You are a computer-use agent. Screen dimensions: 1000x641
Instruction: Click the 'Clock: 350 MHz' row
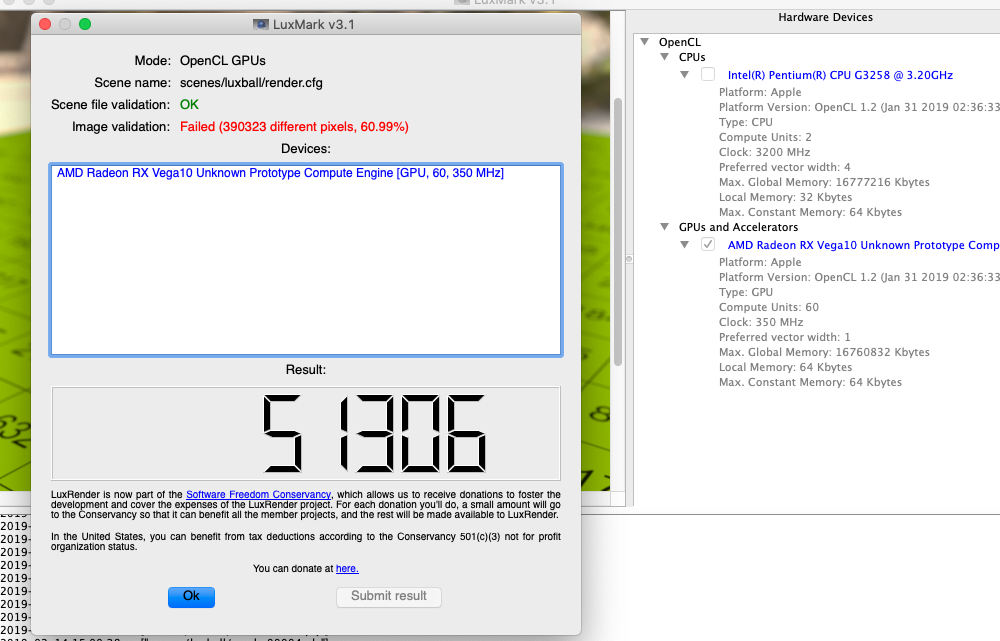(761, 322)
